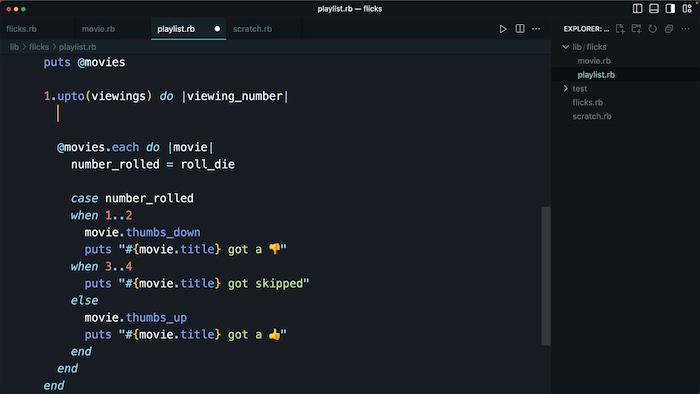Screen dimensions: 700x394
Task: Switch to the scratch.rb tab
Action: pyautogui.click(x=252, y=29)
